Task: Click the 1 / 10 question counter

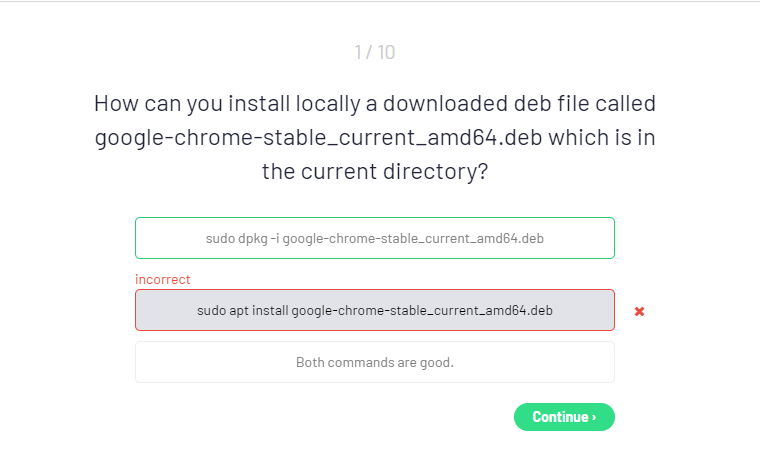Action: 375,52
